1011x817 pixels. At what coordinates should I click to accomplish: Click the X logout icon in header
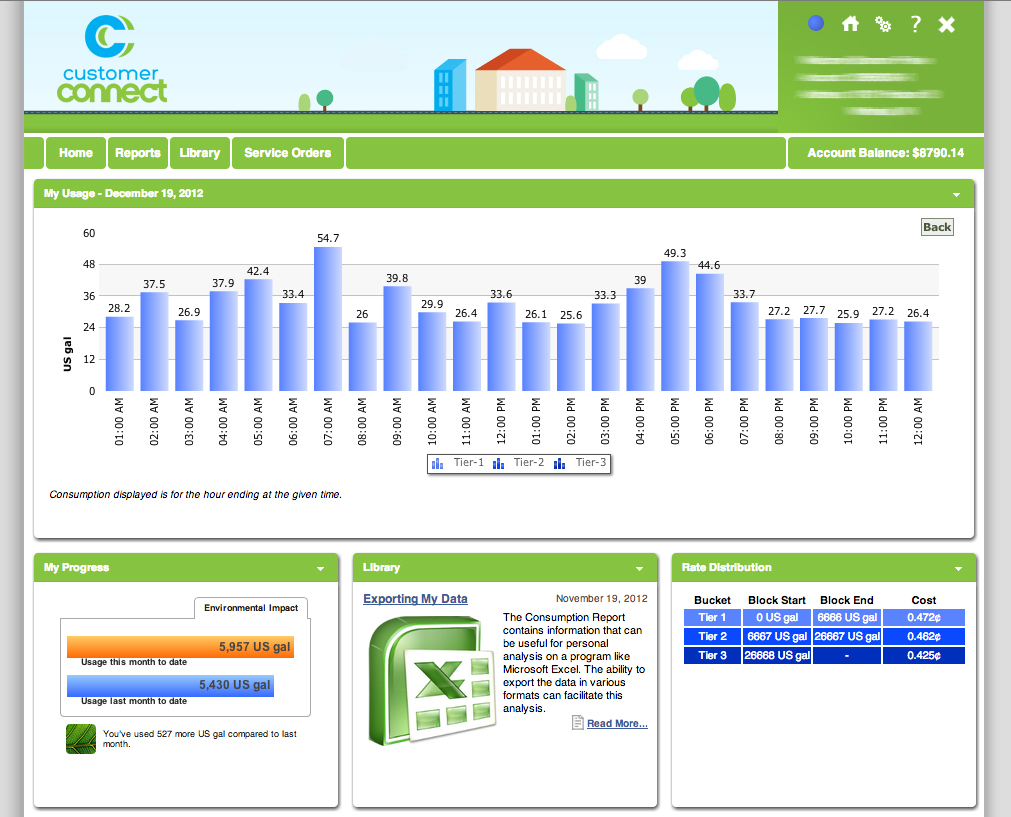coord(947,24)
